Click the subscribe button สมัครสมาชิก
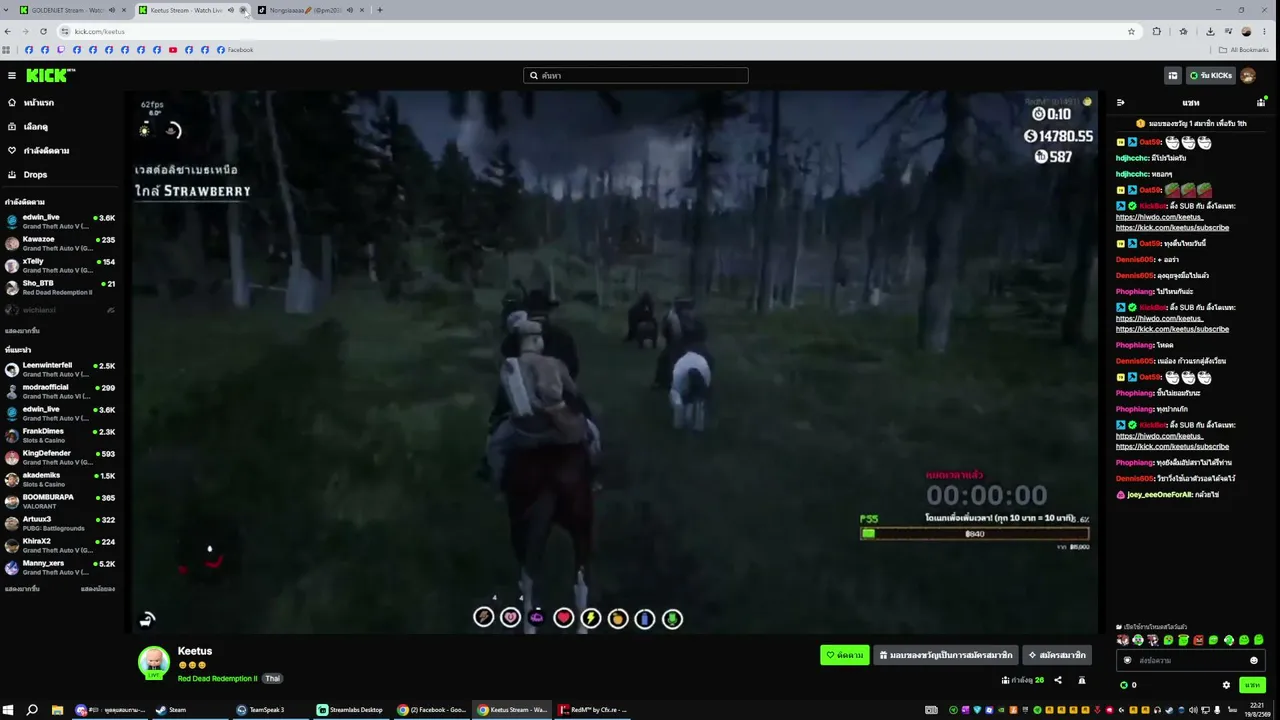This screenshot has height=720, width=1280. pyautogui.click(x=1057, y=655)
